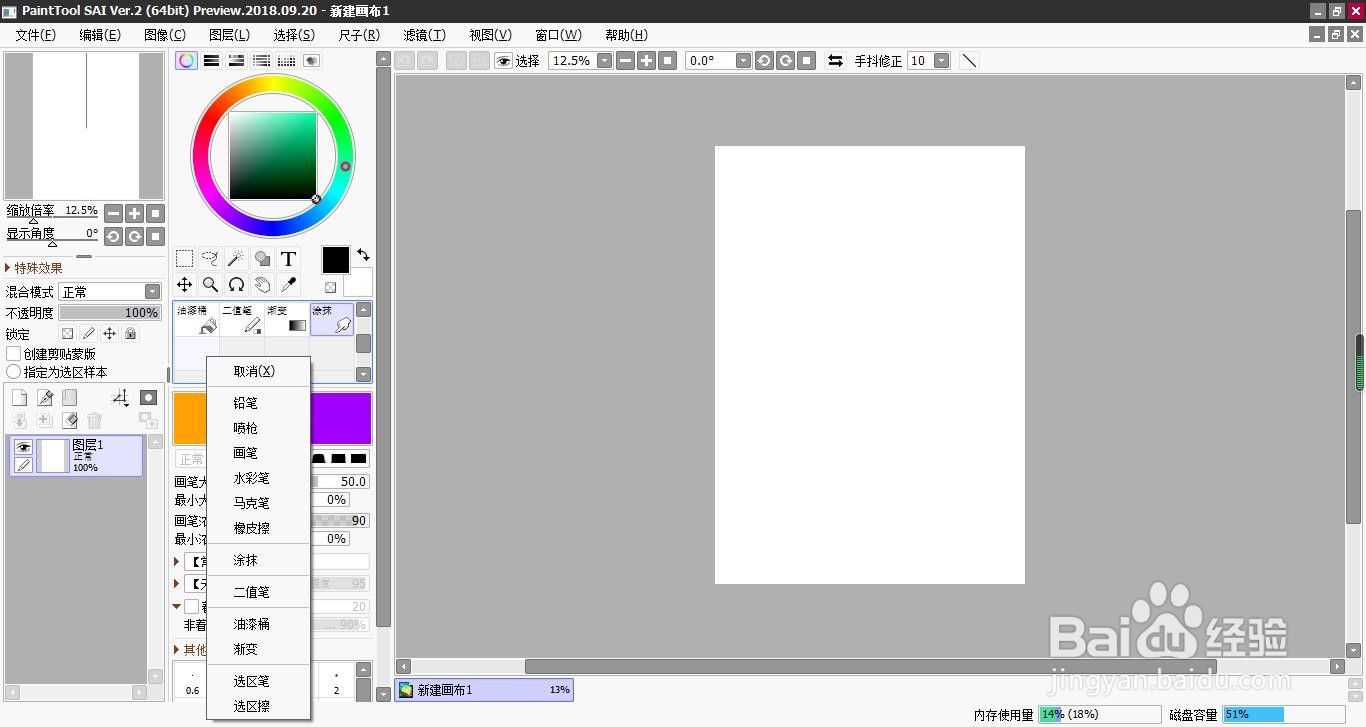This screenshot has height=727, width=1366.
Task: Switch to the 新建画布1 document tab
Action: (484, 690)
